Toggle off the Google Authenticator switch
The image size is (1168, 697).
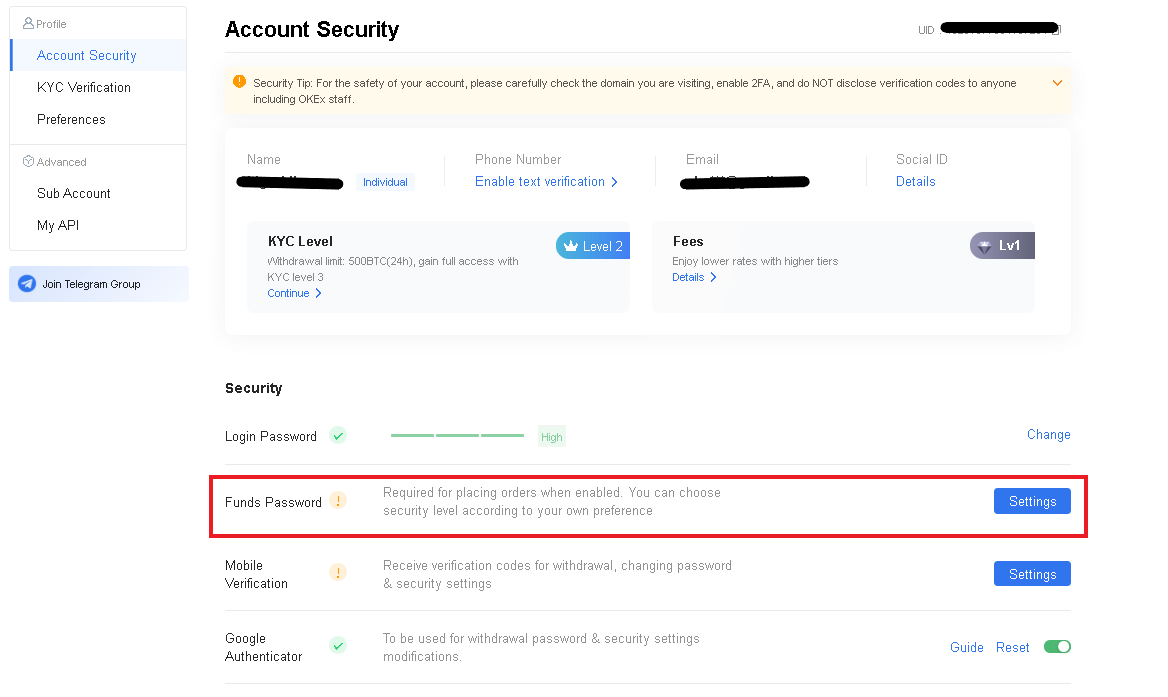pyautogui.click(x=1057, y=646)
